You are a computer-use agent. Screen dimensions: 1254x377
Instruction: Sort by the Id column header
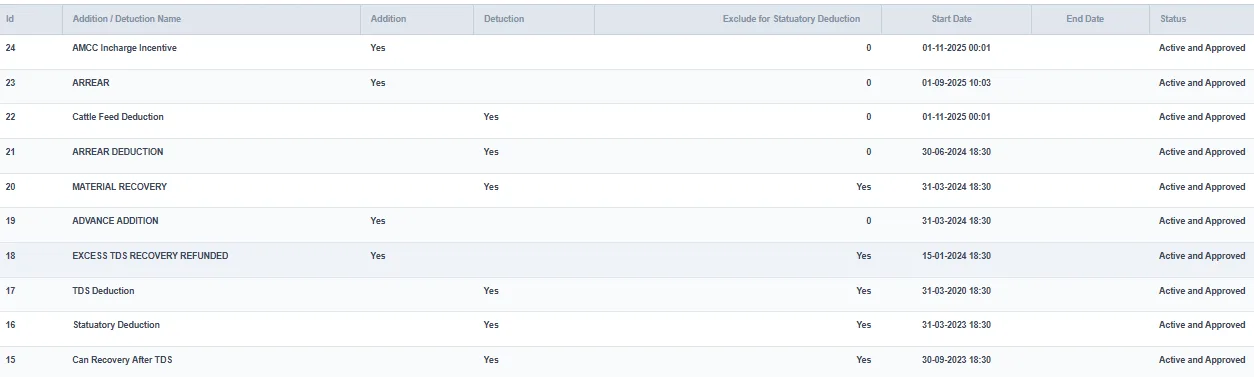(x=31, y=19)
